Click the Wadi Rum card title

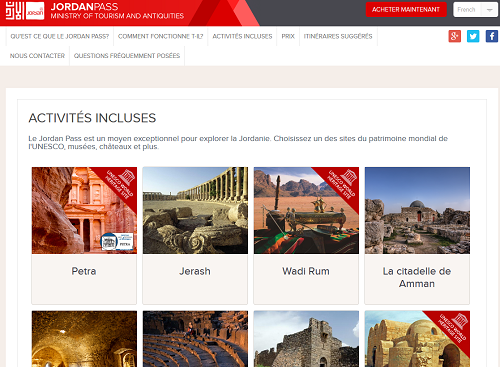pos(306,271)
